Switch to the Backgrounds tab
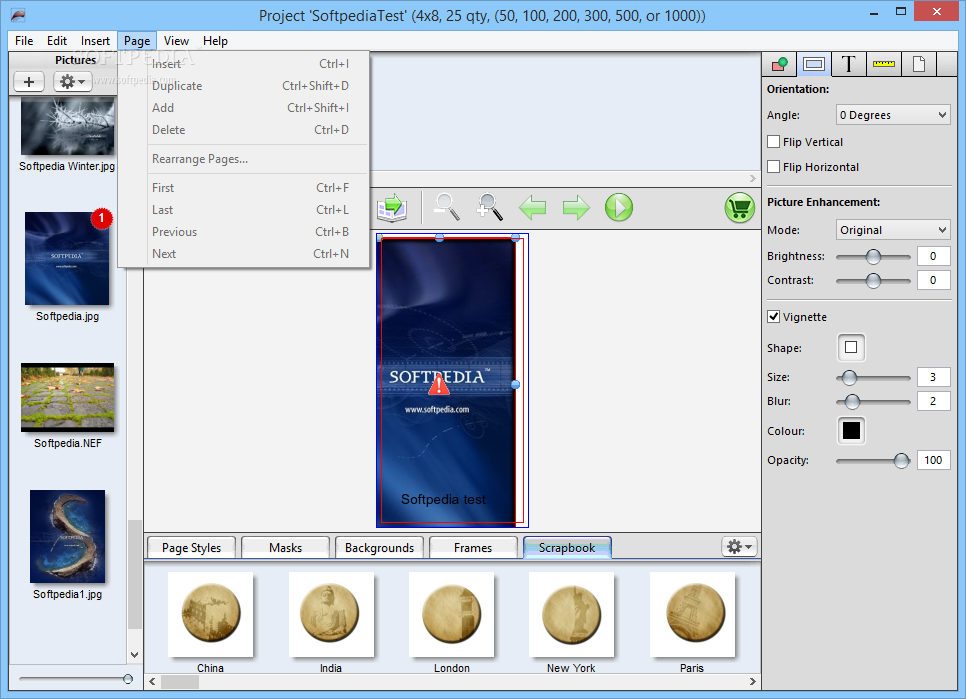966x699 pixels. (380, 547)
